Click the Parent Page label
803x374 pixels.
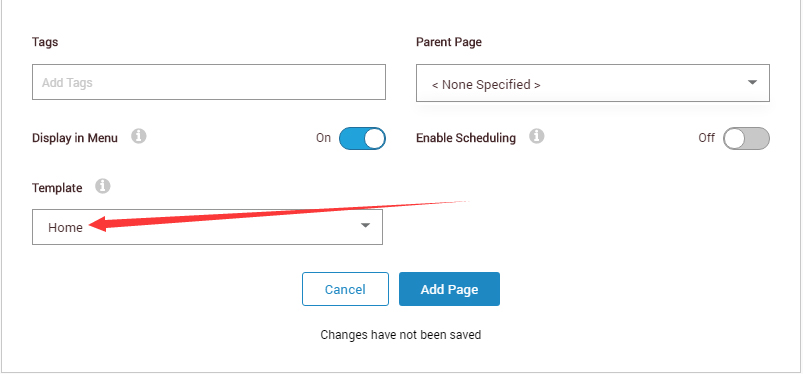(x=449, y=42)
